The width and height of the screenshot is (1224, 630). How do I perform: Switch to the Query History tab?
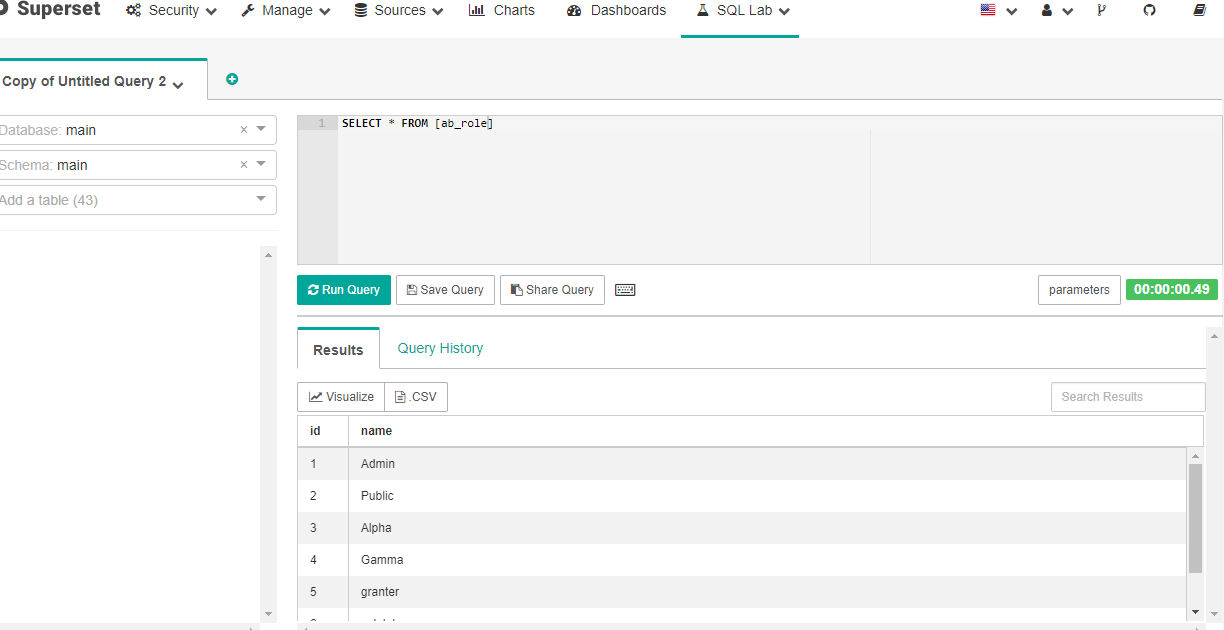(440, 348)
